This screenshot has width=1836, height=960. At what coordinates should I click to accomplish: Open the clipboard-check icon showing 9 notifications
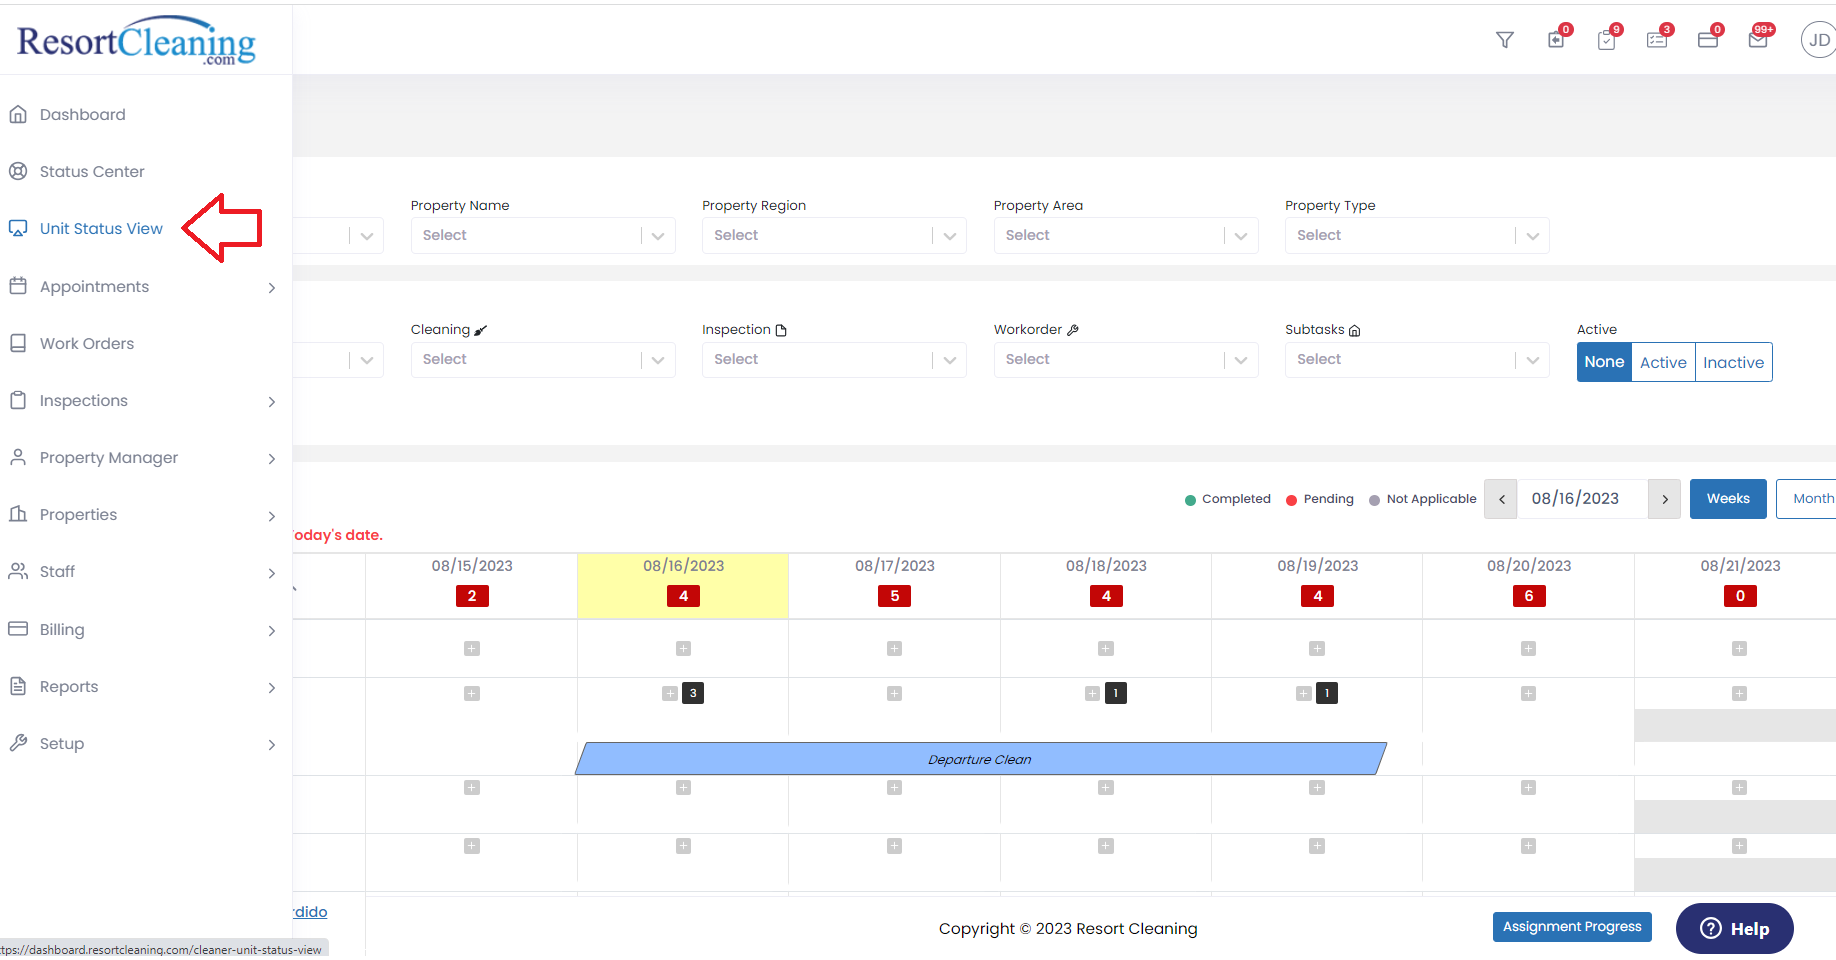pos(1607,40)
